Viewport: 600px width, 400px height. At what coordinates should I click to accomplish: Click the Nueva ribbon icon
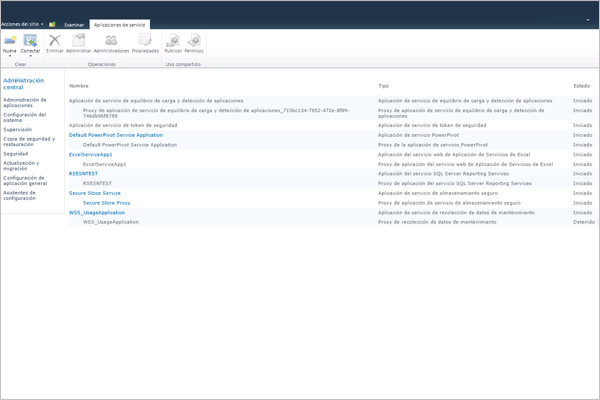point(10,40)
